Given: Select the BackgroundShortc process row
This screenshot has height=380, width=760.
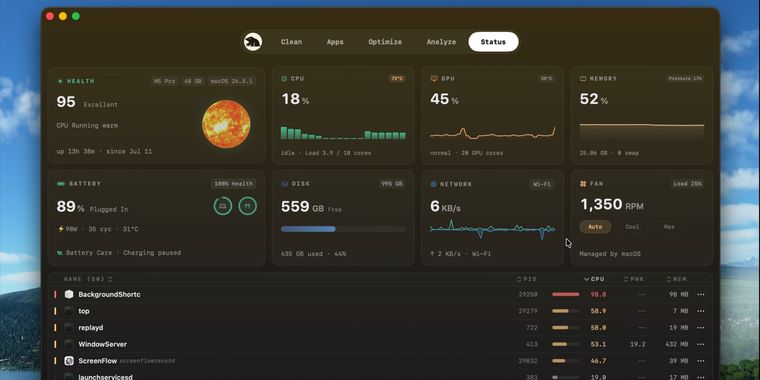Looking at the screenshot, I should point(380,294).
